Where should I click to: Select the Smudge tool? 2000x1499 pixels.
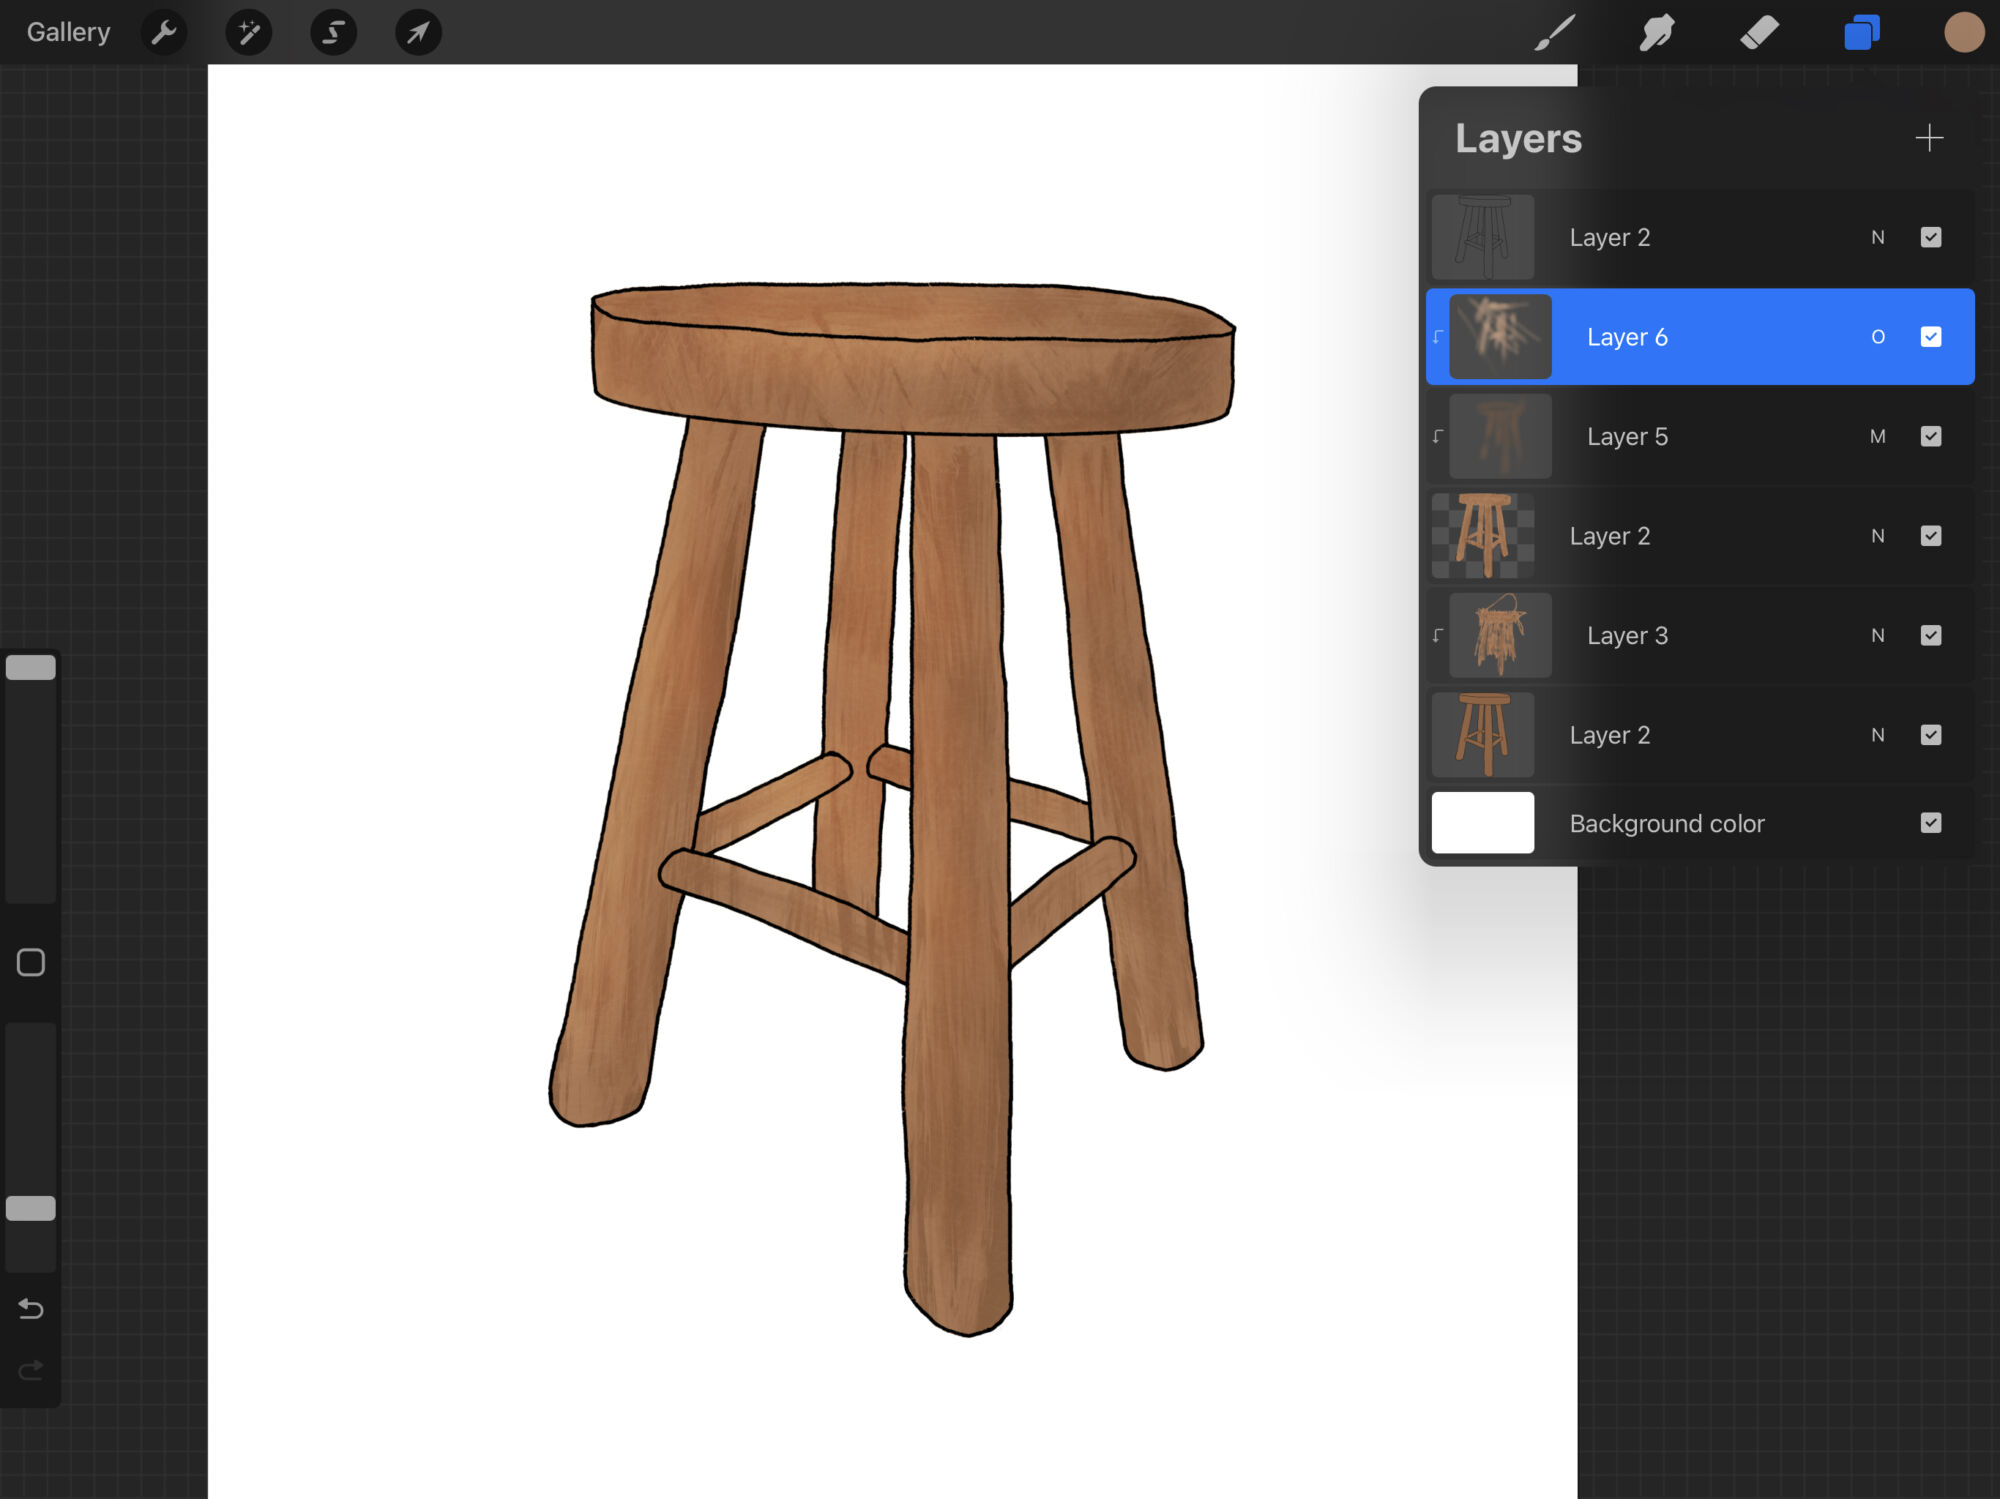[1657, 33]
